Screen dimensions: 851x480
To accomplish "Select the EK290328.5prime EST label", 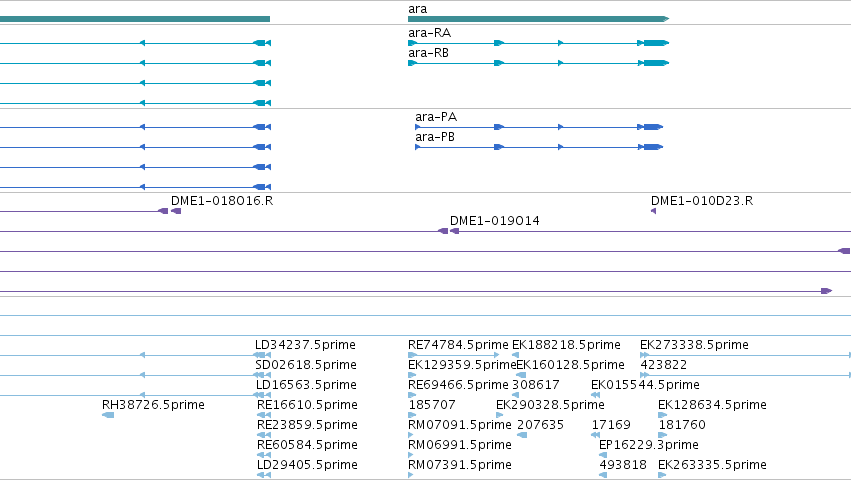I will coord(550,405).
